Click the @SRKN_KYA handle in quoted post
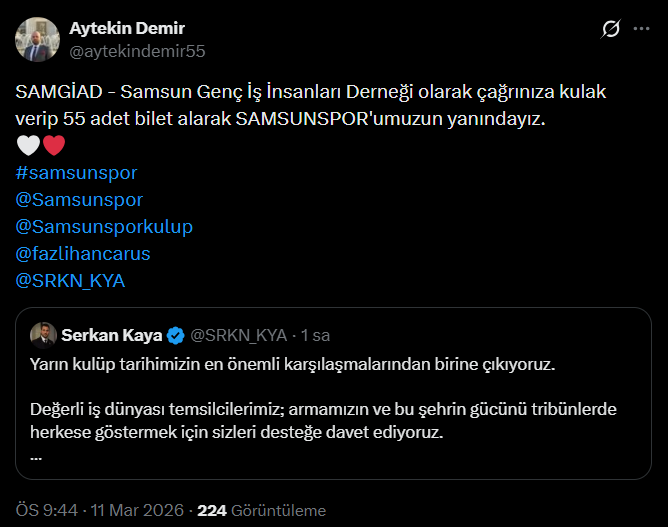Viewport: 668px width, 527px height. pos(238,334)
